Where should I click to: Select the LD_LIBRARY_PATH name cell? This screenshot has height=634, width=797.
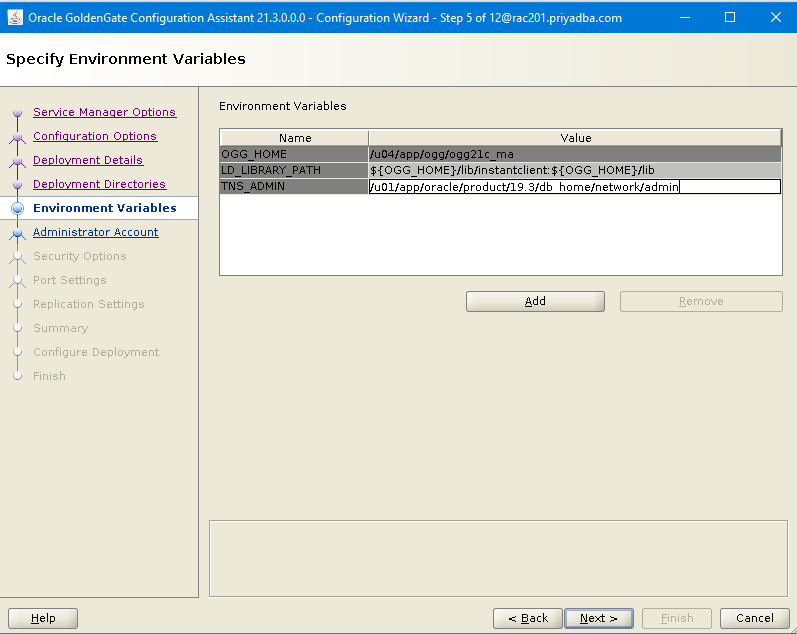click(x=294, y=170)
